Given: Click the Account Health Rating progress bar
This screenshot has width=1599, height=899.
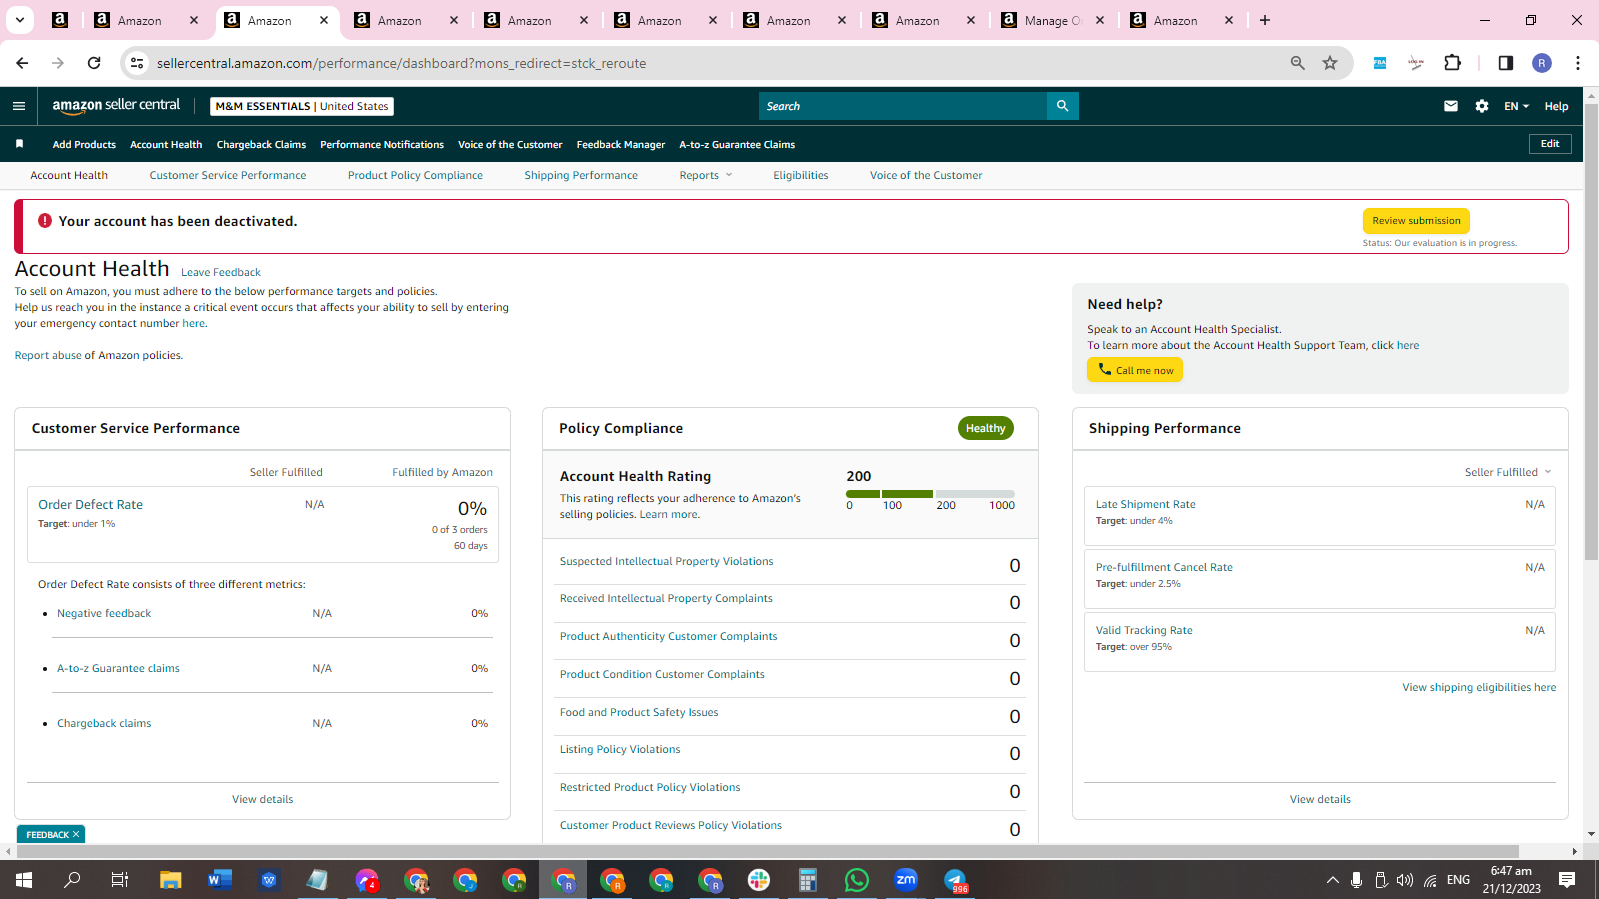Looking at the screenshot, I should click(x=930, y=494).
